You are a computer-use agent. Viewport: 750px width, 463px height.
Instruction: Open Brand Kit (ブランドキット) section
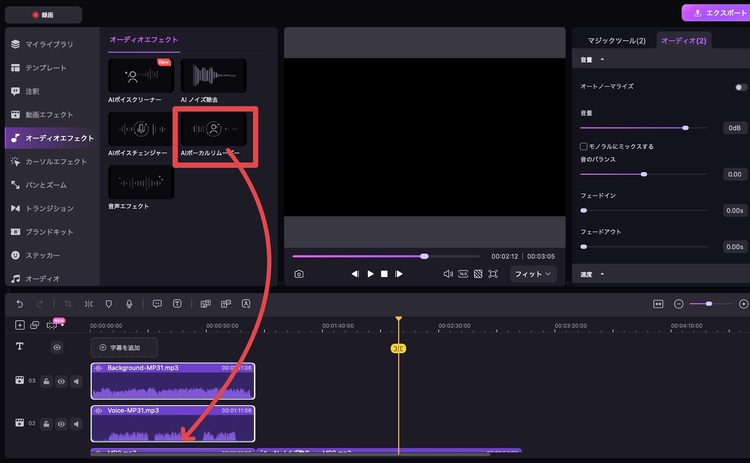click(x=49, y=232)
